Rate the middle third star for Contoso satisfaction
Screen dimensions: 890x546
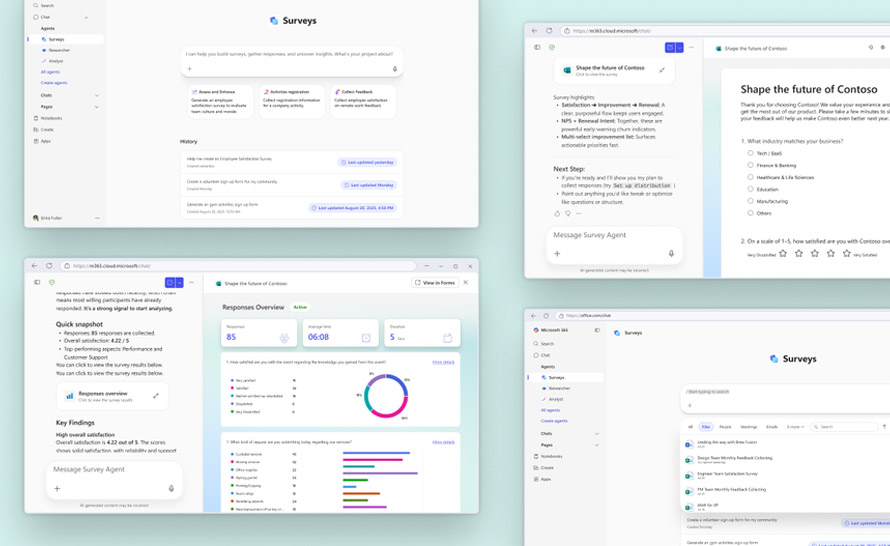(815, 254)
